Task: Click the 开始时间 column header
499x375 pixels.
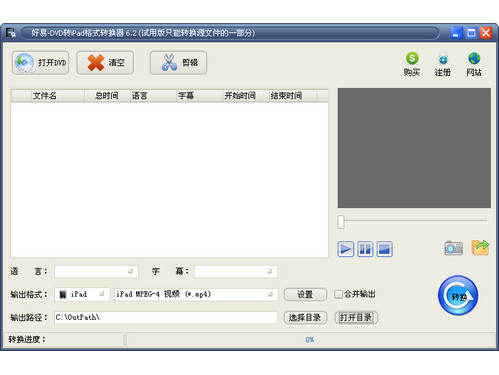Action: pos(246,96)
